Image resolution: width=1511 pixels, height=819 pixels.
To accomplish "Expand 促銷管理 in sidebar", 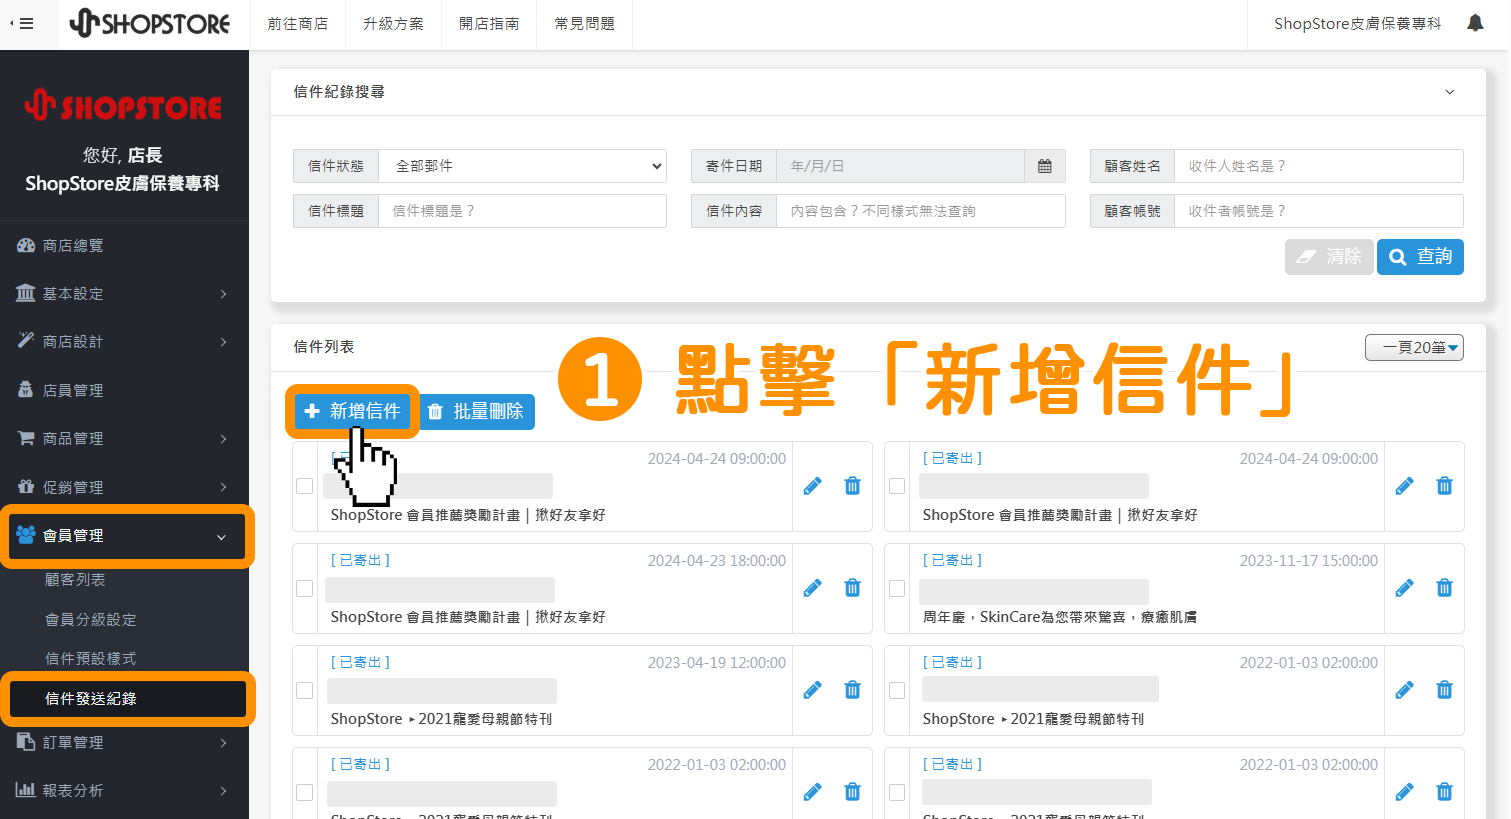I will click(124, 488).
